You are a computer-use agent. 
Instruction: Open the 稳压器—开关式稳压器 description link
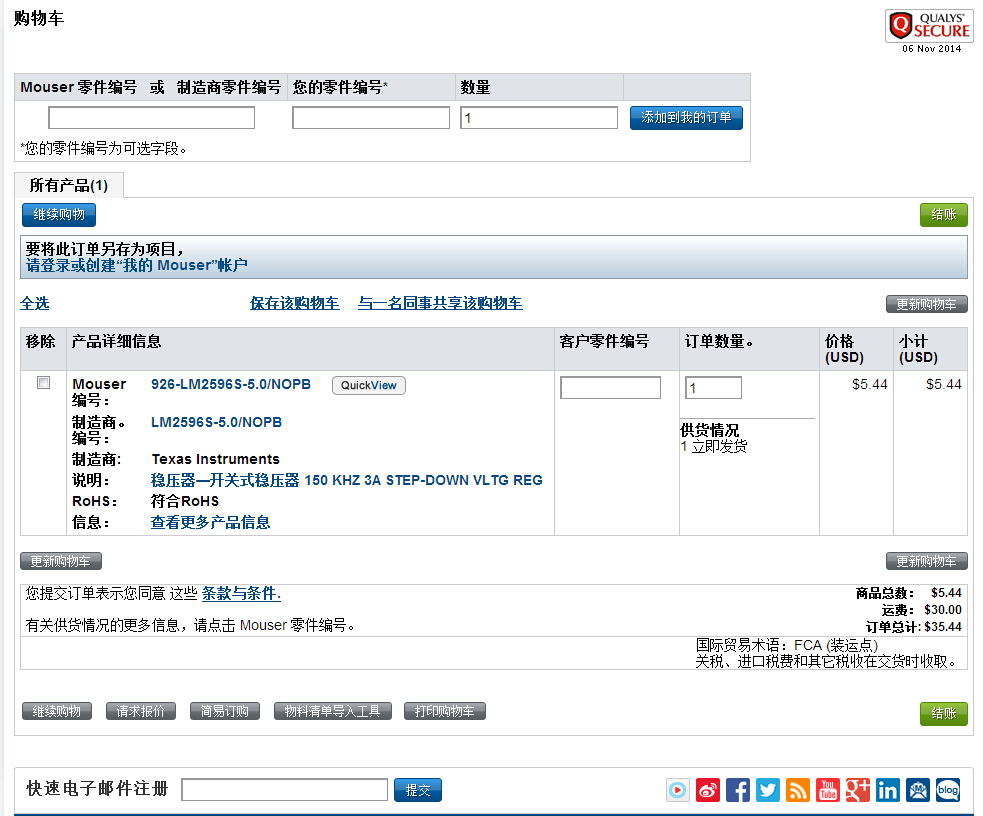[347, 481]
